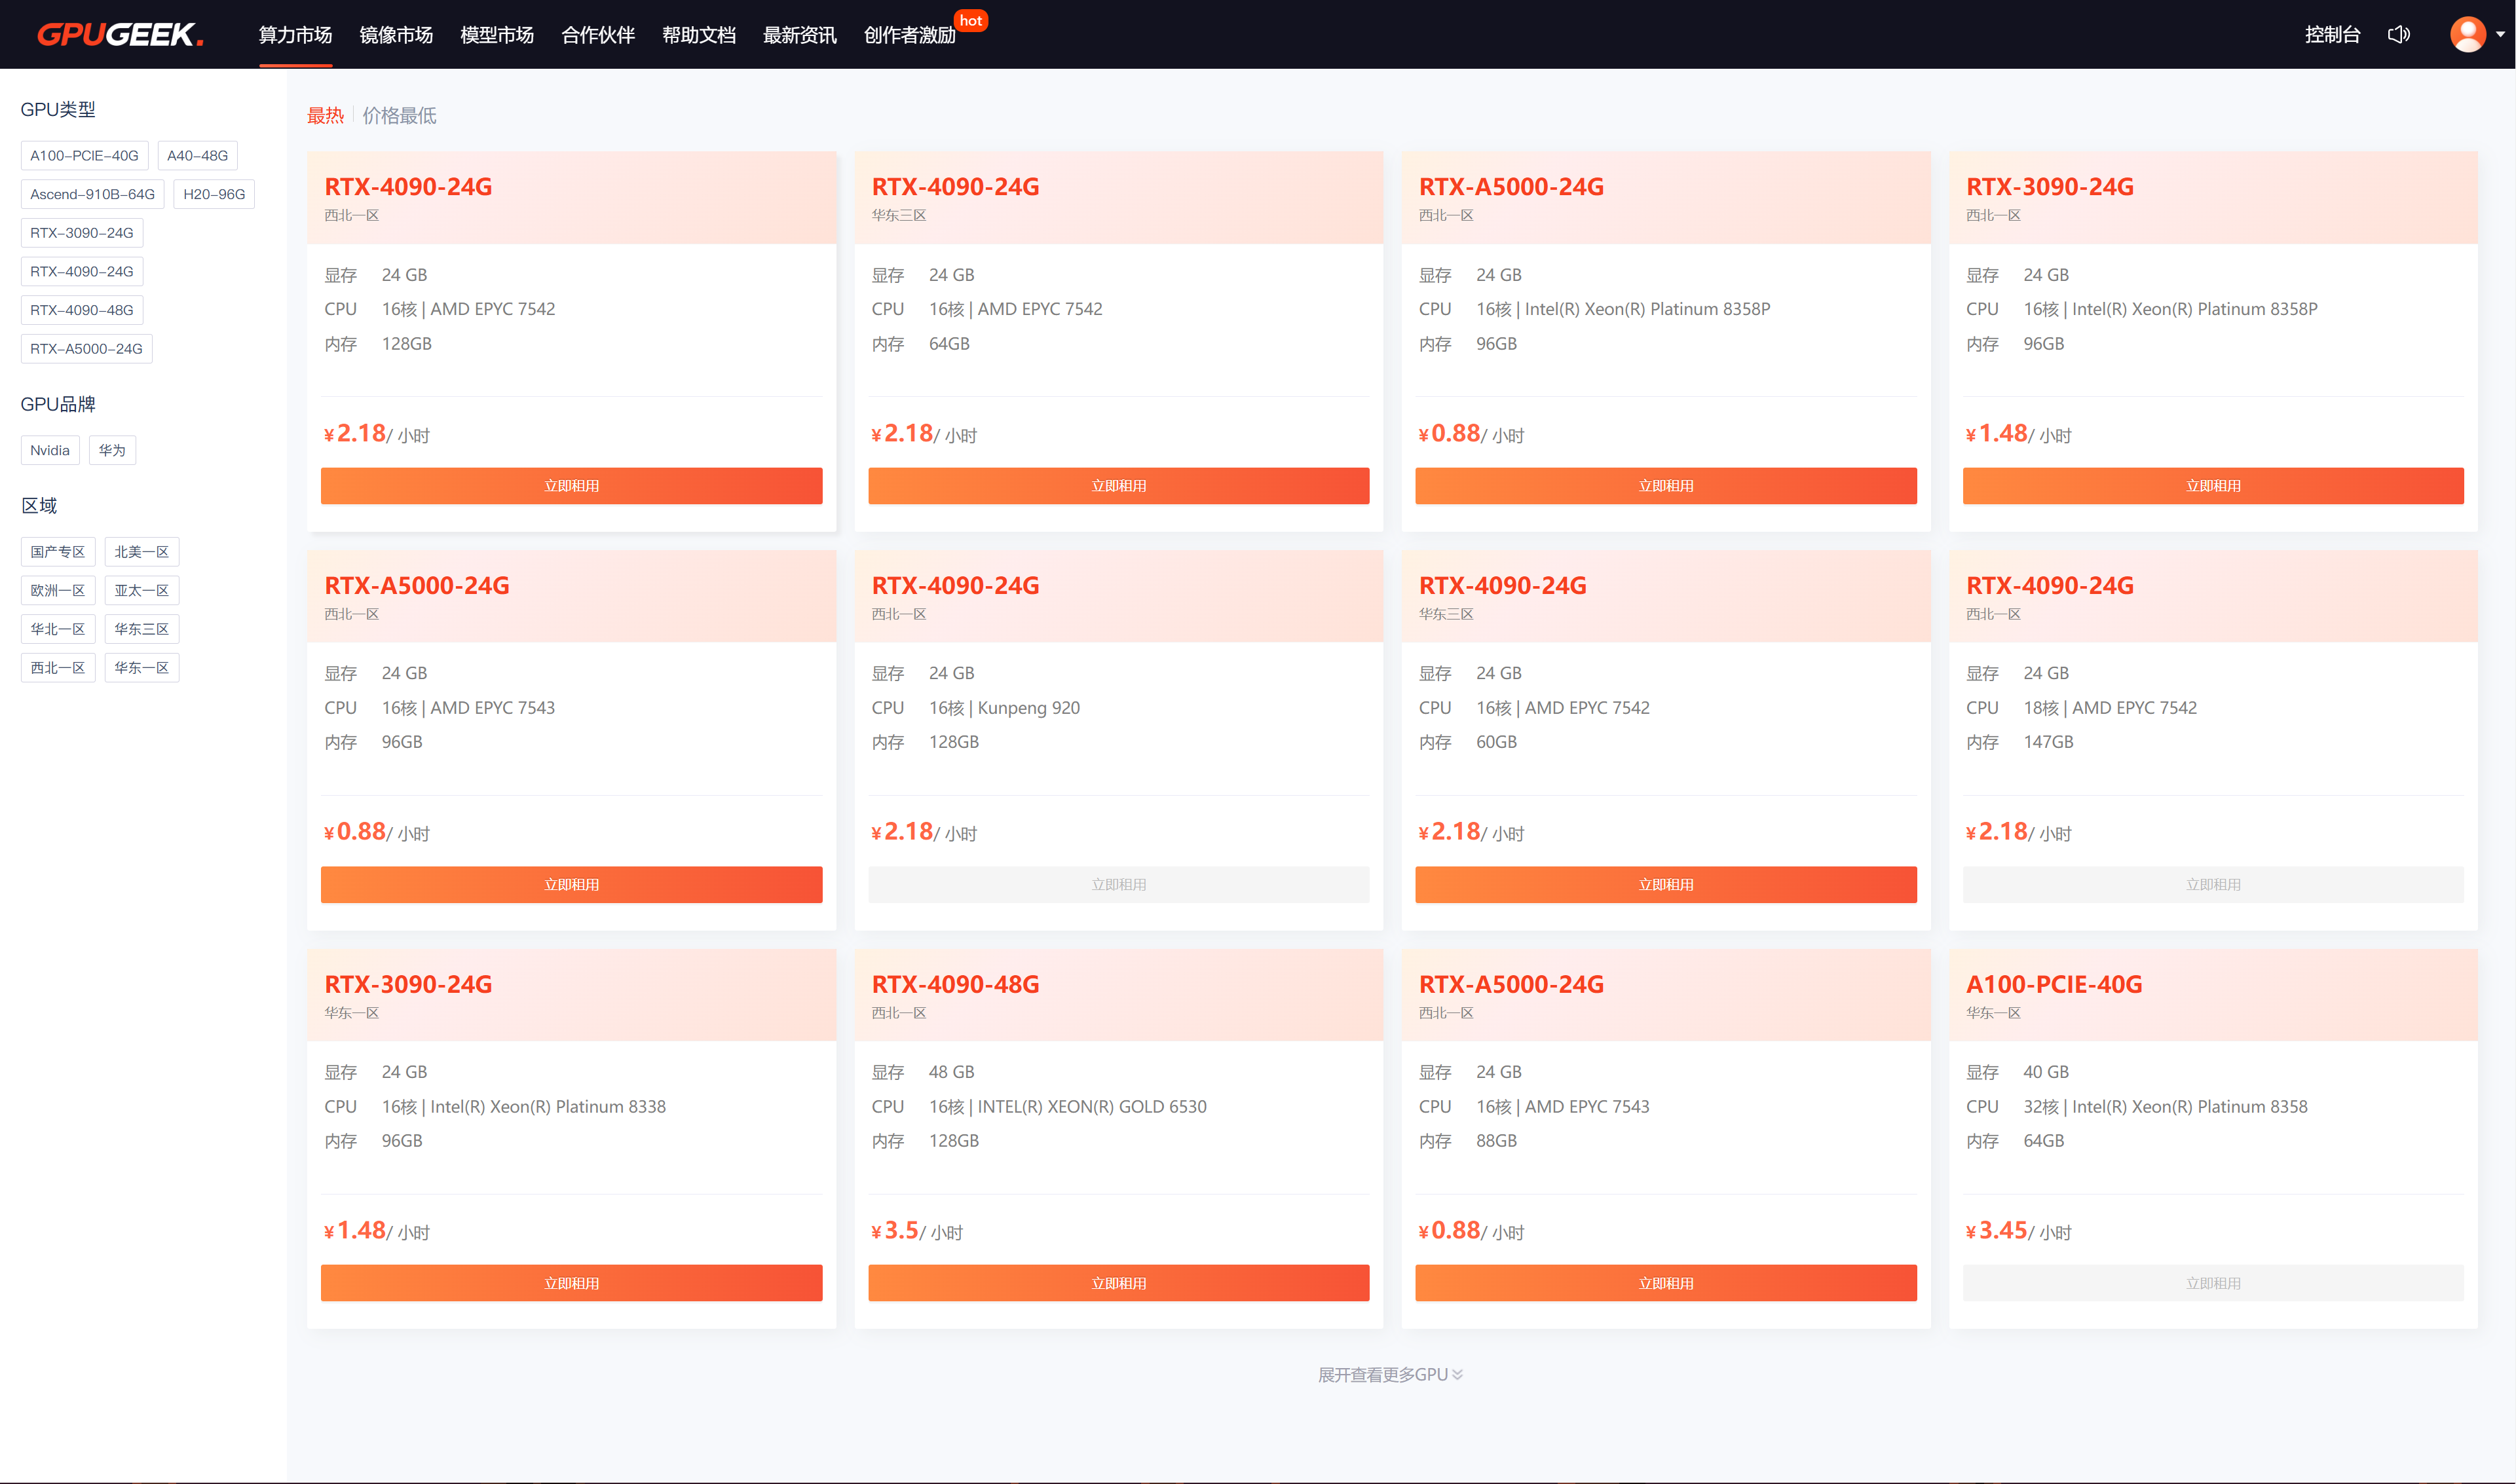Filter by Ascend-910B-64G GPU type
Viewport: 2516px width, 1484px height.
(92, 194)
